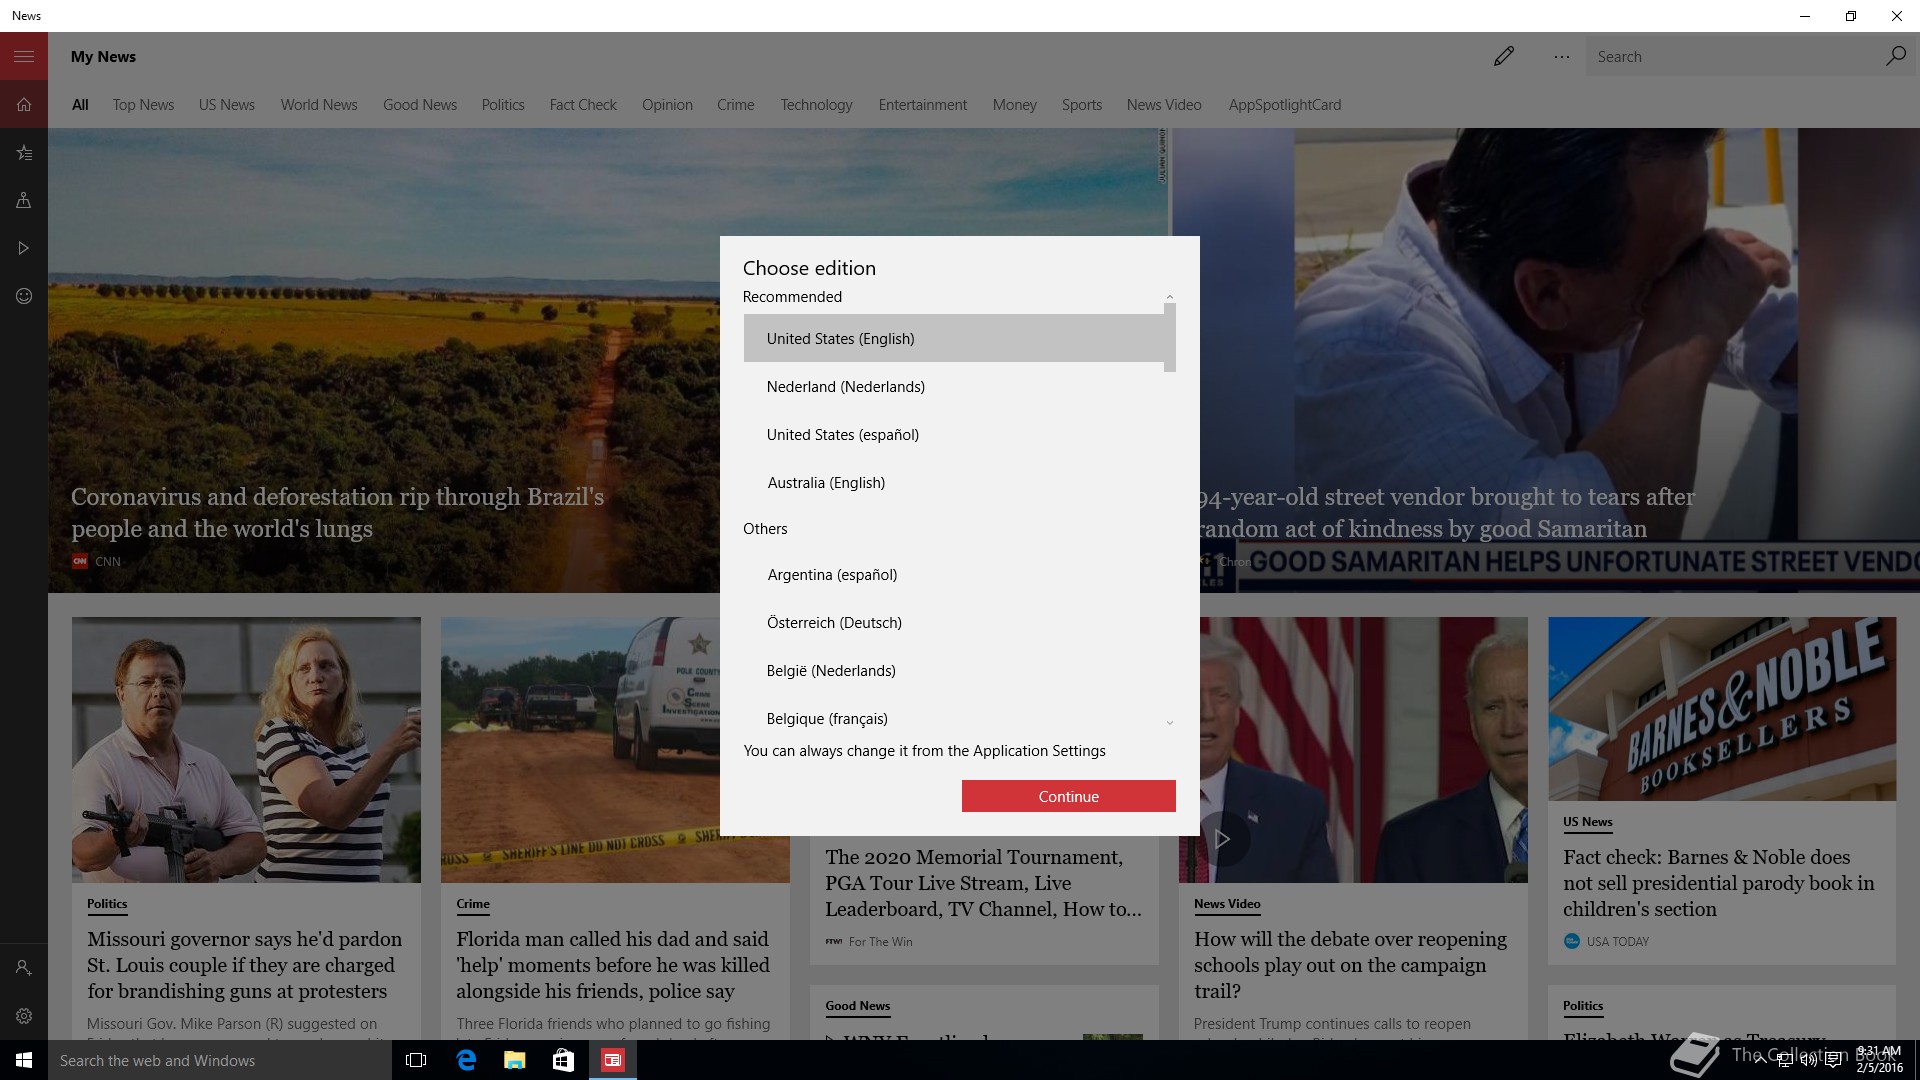Select Österreich (Deutsch) edition
This screenshot has height=1080, width=1920.
pyautogui.click(x=955, y=622)
